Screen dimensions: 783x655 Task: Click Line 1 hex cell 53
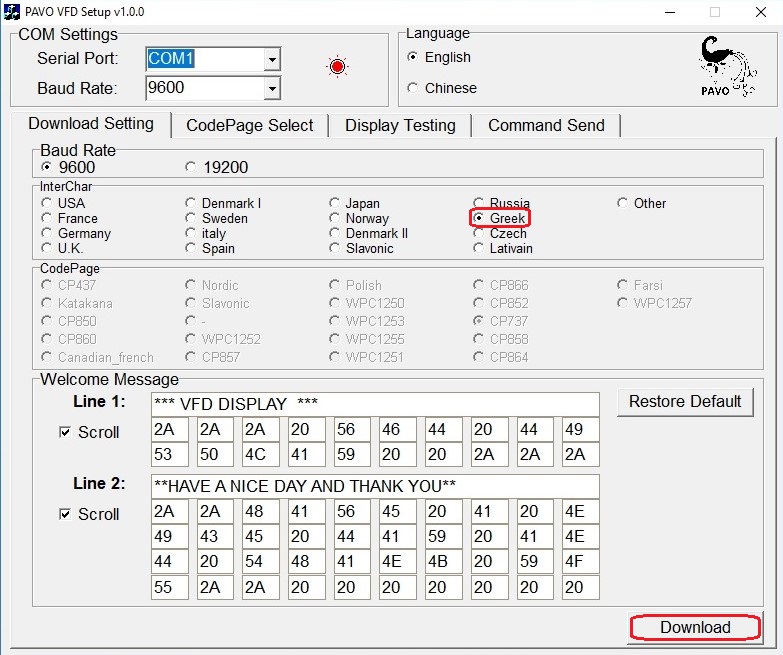click(170, 454)
